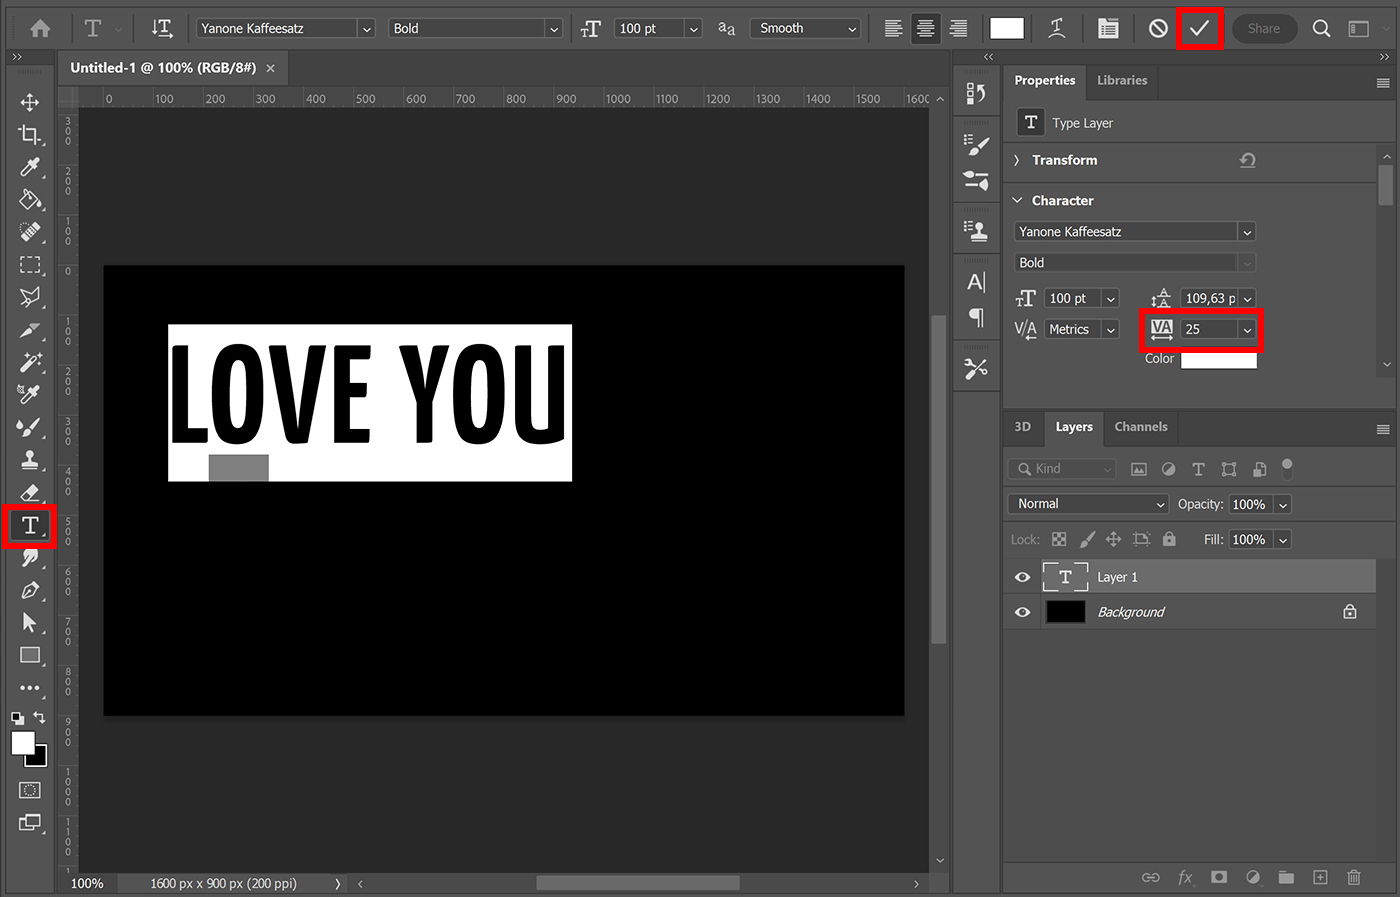
Task: Toggle visibility of Layer 1
Action: 1022,577
